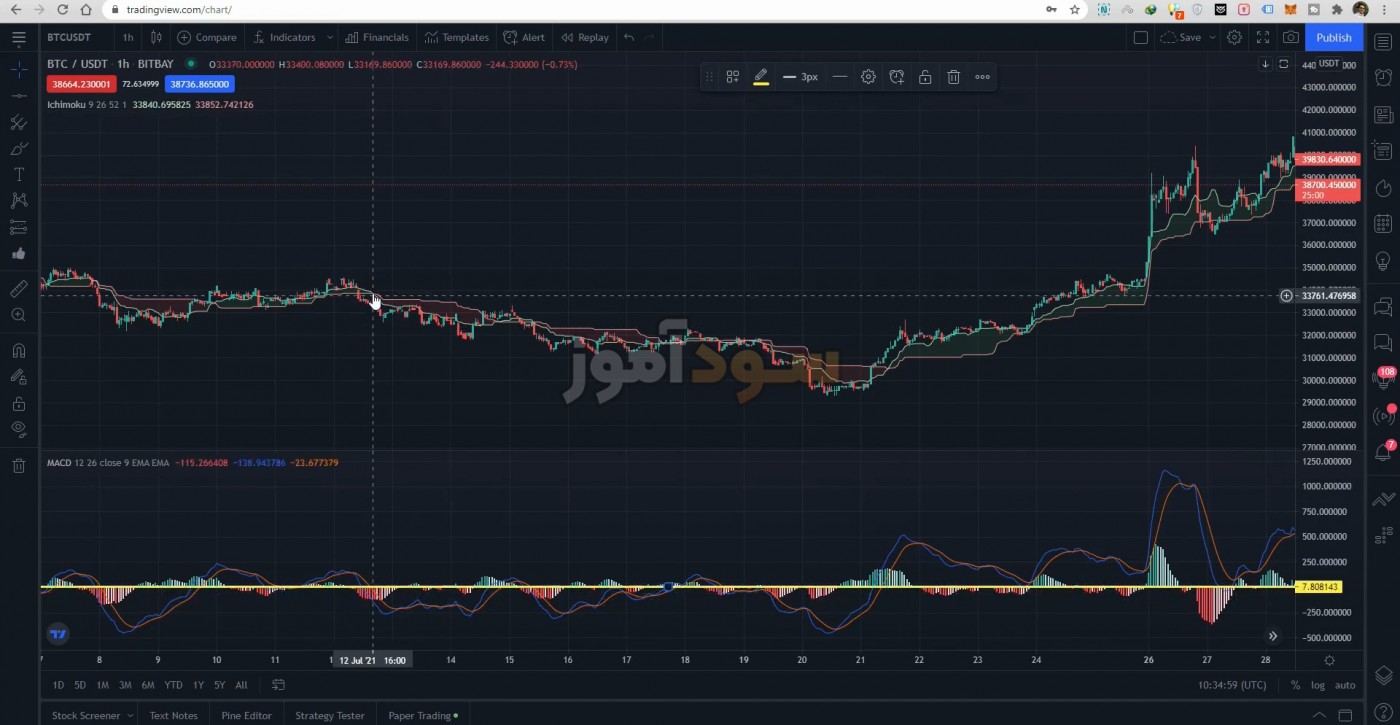
Task: Delete selected drawing with trash icon
Action: [954, 76]
